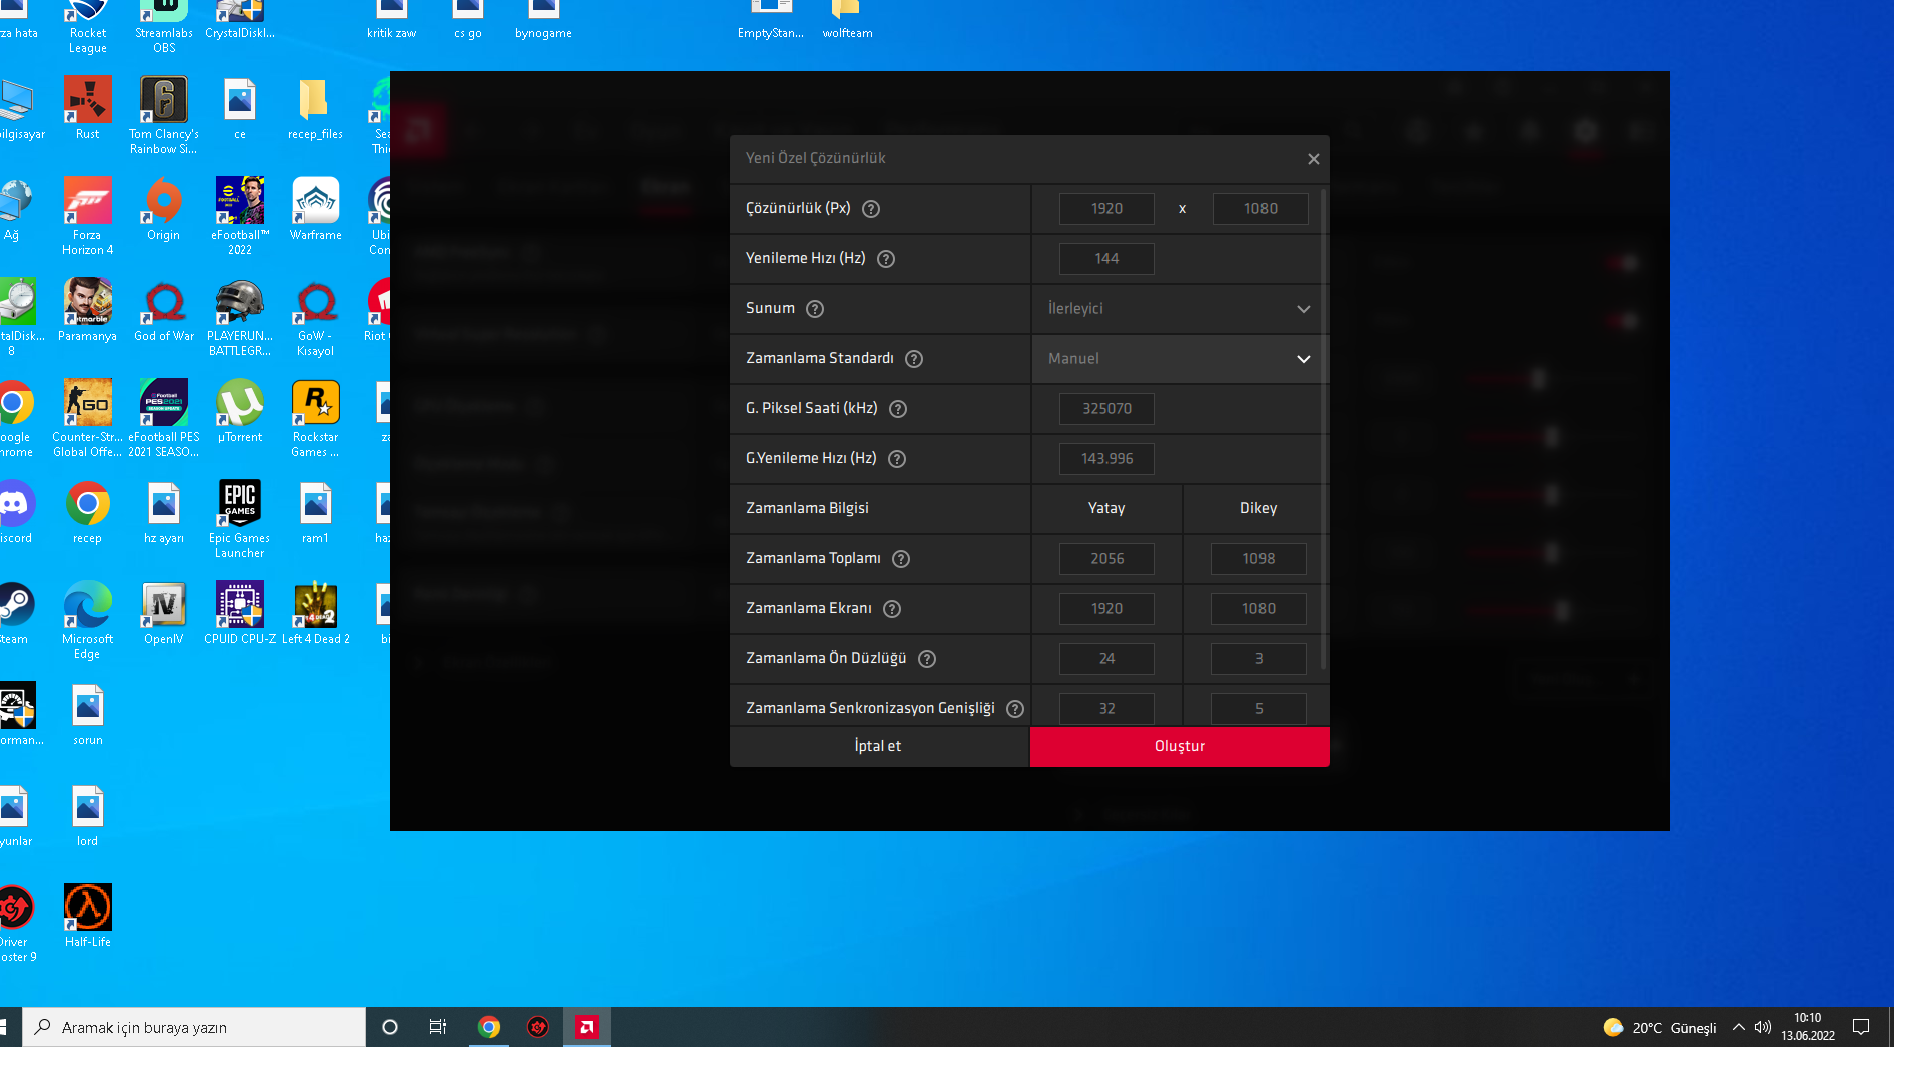Click Windows taskbar search box

point(194,1027)
